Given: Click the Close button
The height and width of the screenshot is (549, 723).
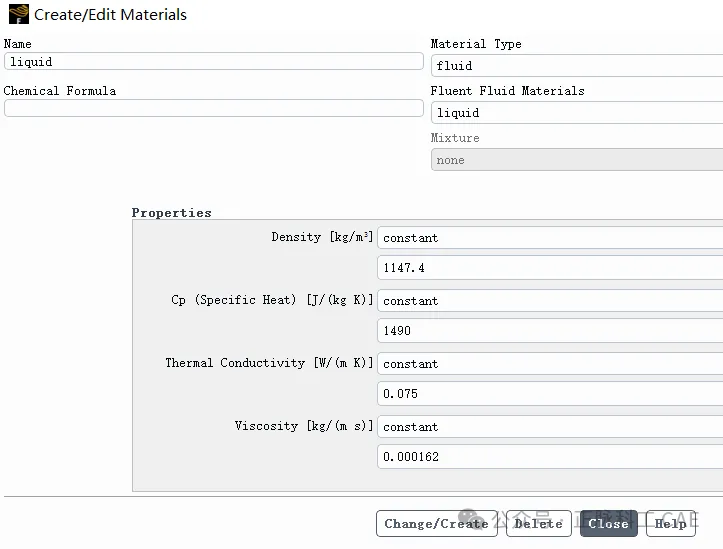Looking at the screenshot, I should coord(609,524).
